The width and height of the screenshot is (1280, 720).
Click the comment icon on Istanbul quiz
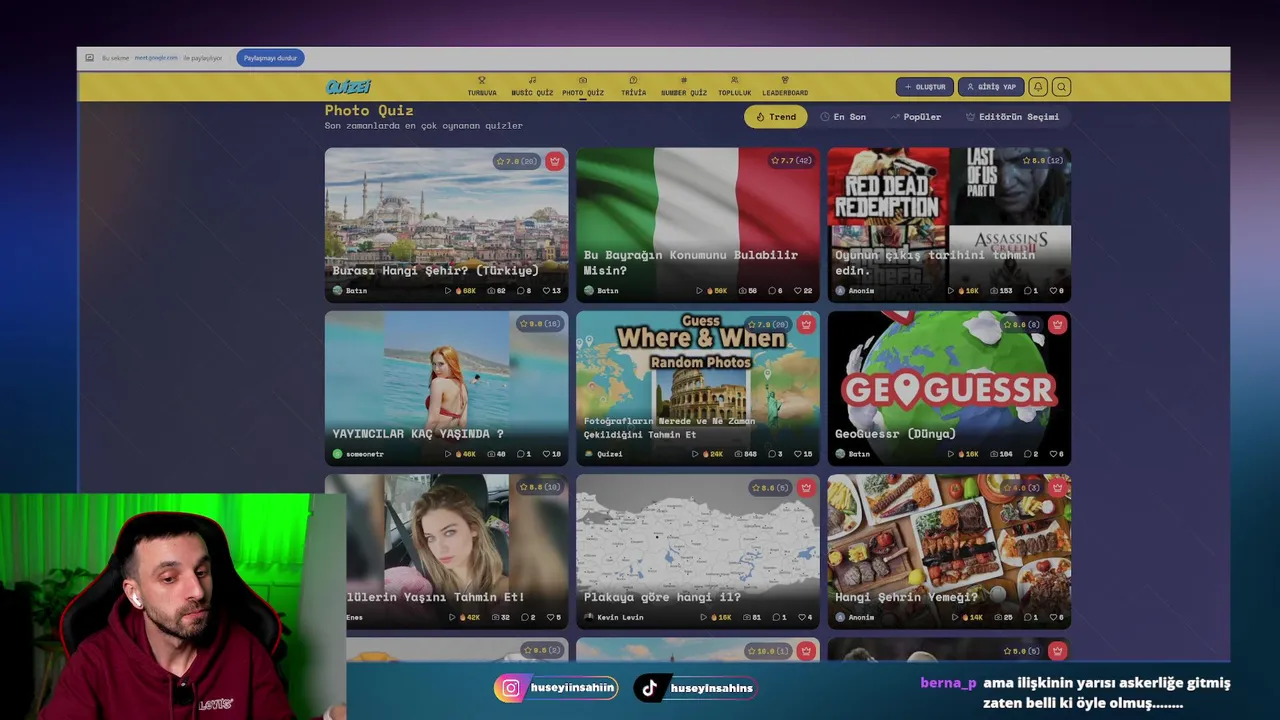521,291
